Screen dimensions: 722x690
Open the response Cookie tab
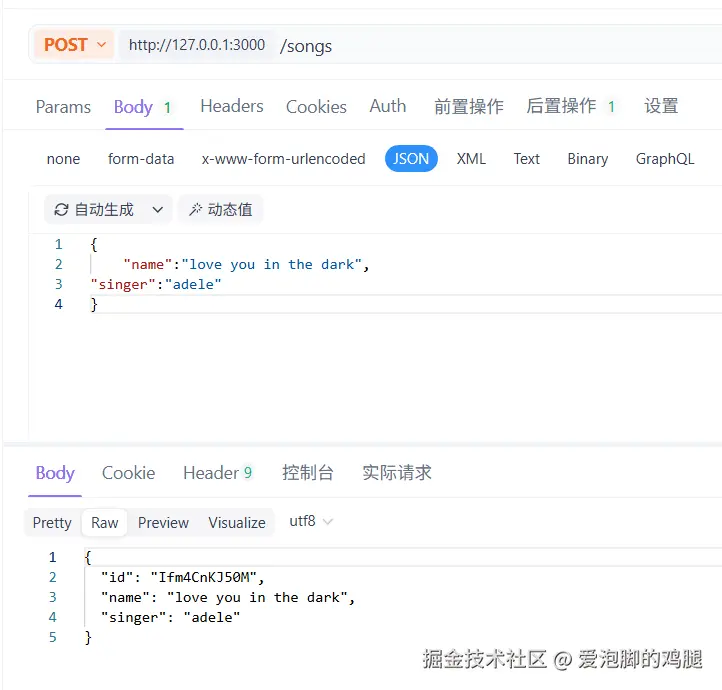pos(128,473)
